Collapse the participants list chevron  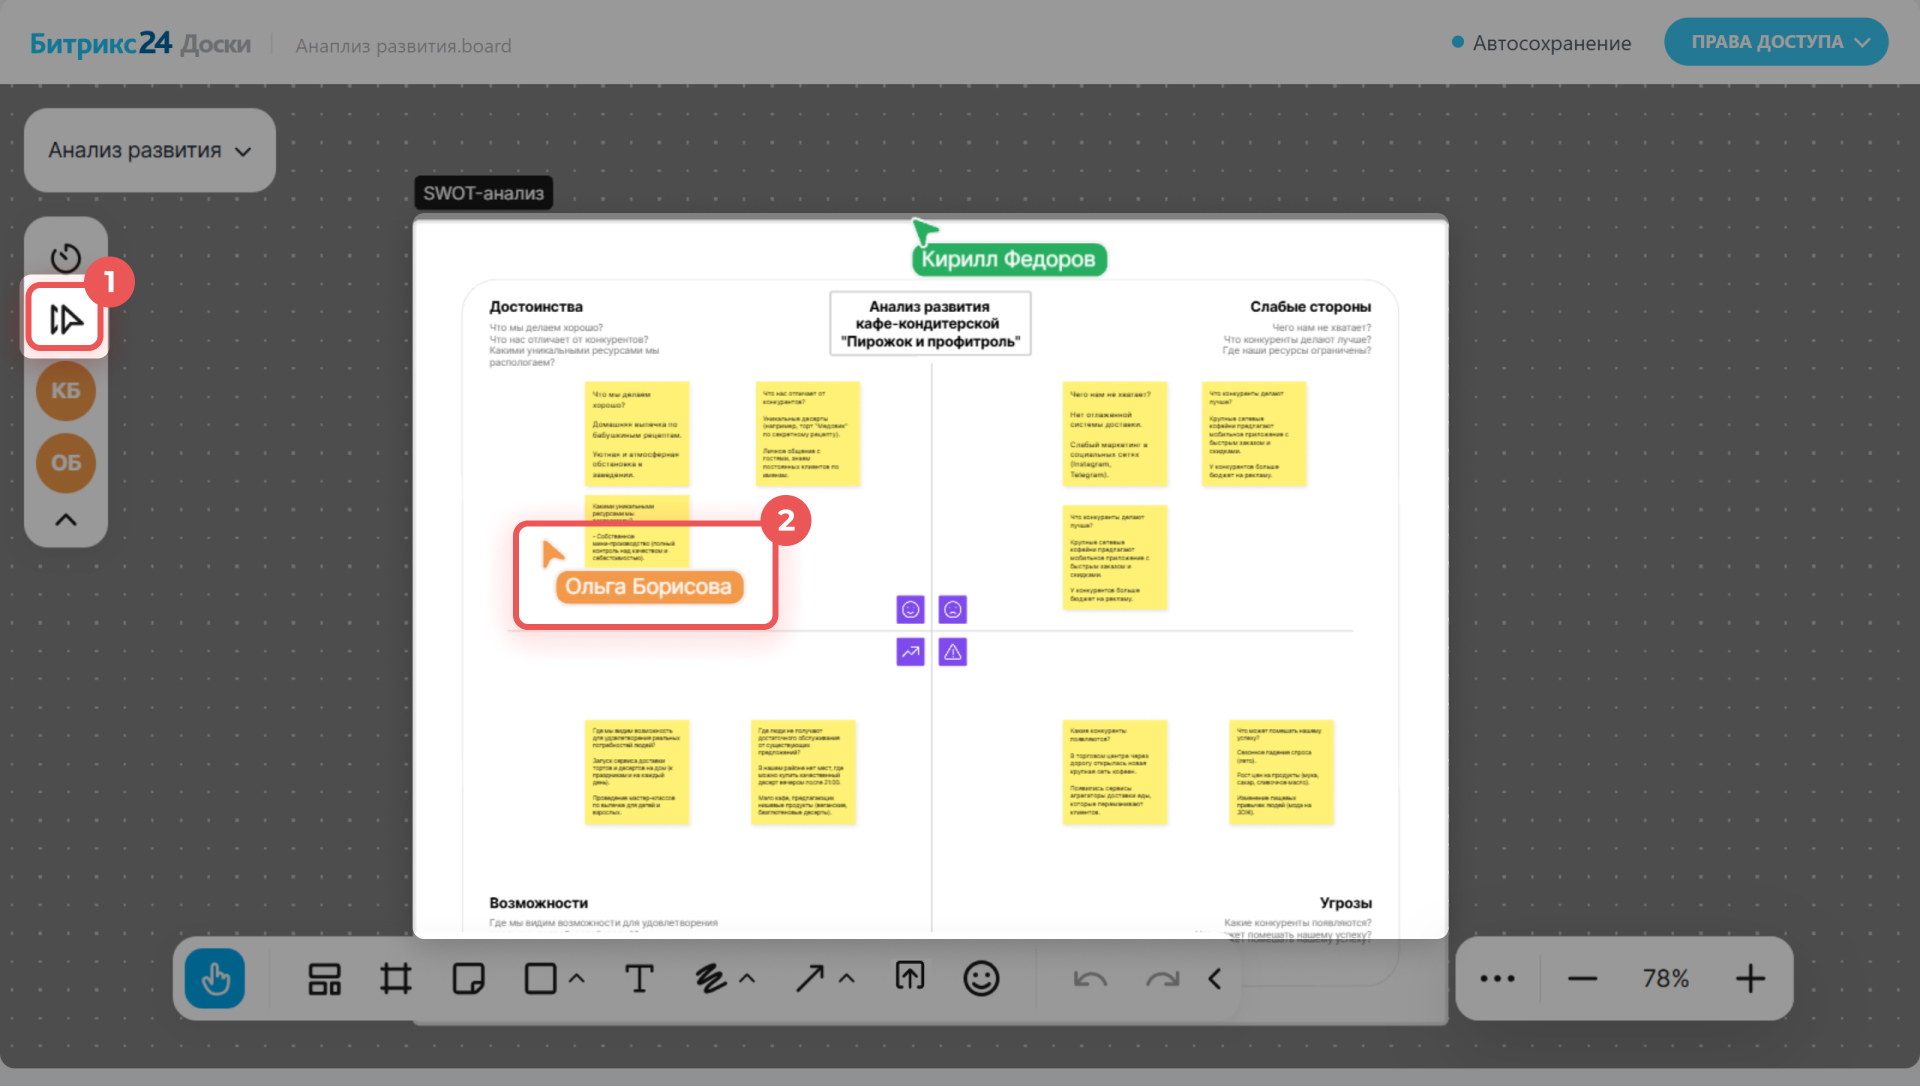coord(66,520)
